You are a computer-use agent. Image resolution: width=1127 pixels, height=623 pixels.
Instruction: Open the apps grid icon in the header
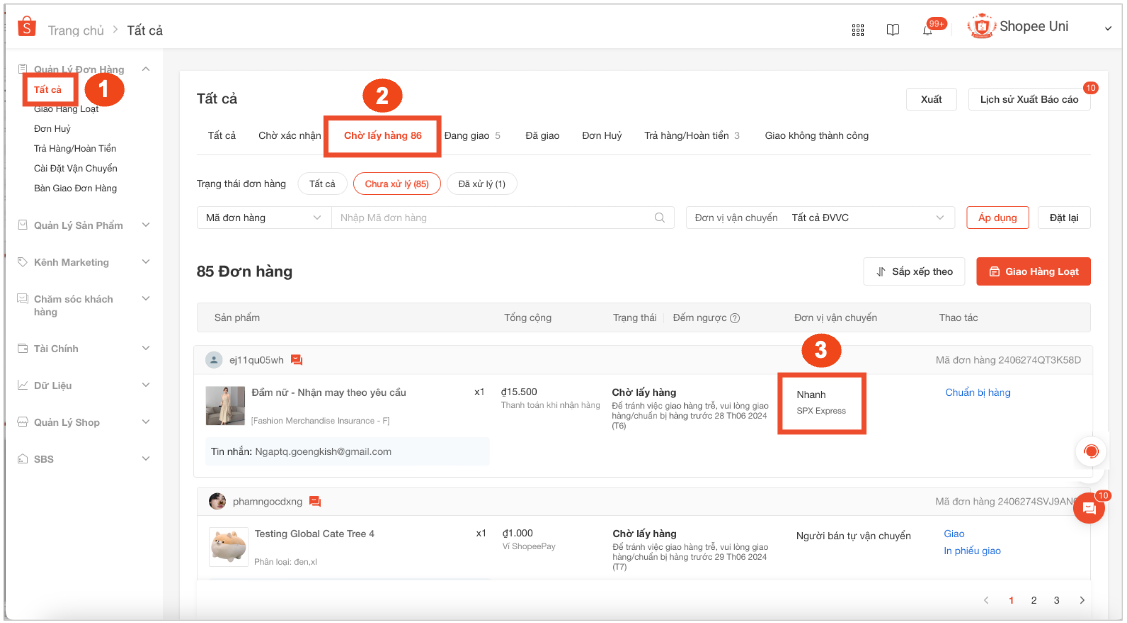point(858,27)
